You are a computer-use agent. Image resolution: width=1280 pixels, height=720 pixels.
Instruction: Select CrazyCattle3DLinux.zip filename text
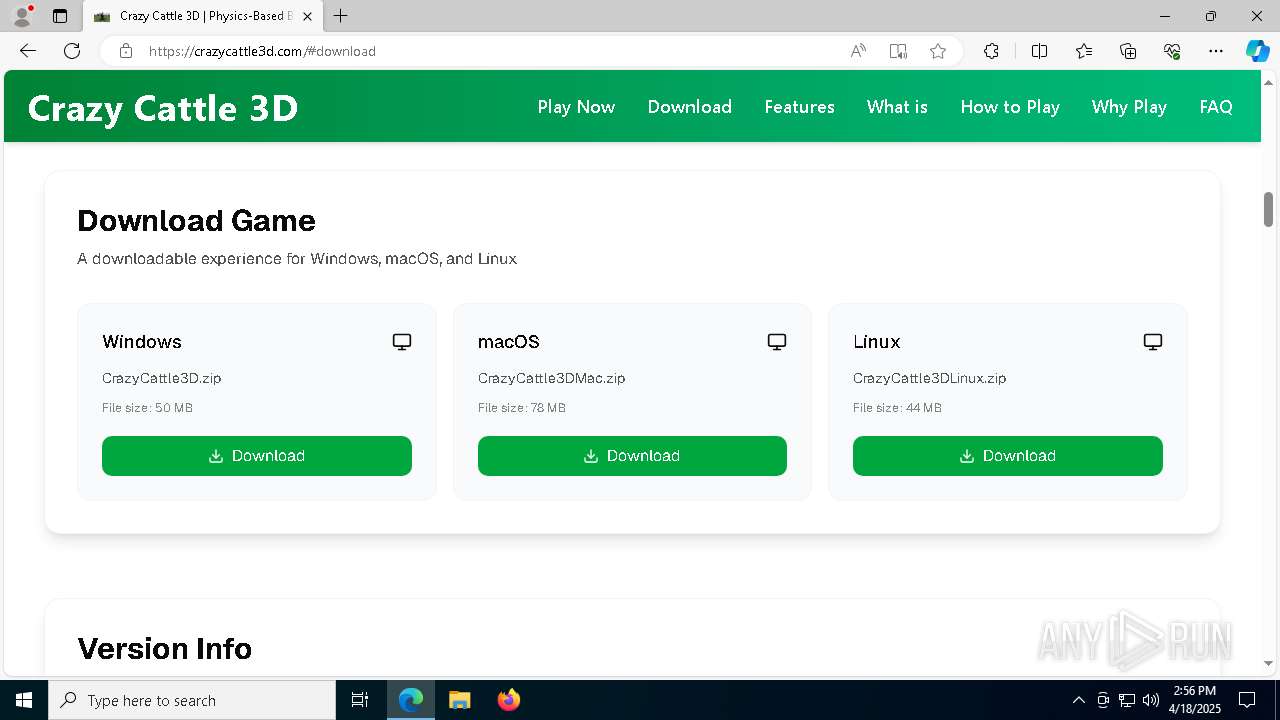[930, 378]
